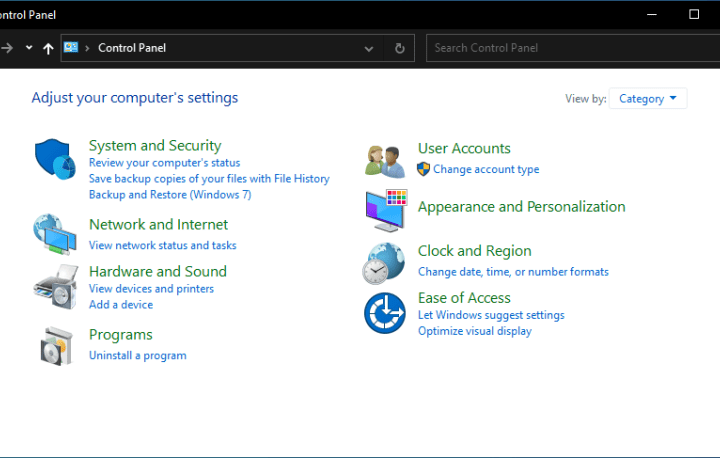The height and width of the screenshot is (458, 720).
Task: Open the Ease of Access icon
Action: pos(385,313)
